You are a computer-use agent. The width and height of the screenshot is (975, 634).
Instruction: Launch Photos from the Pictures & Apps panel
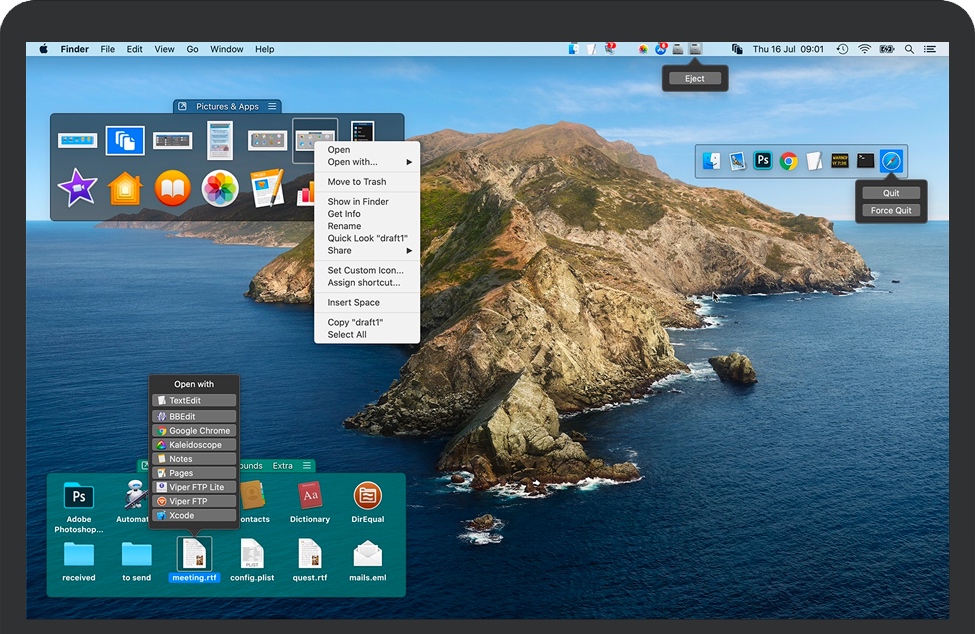pyautogui.click(x=220, y=188)
